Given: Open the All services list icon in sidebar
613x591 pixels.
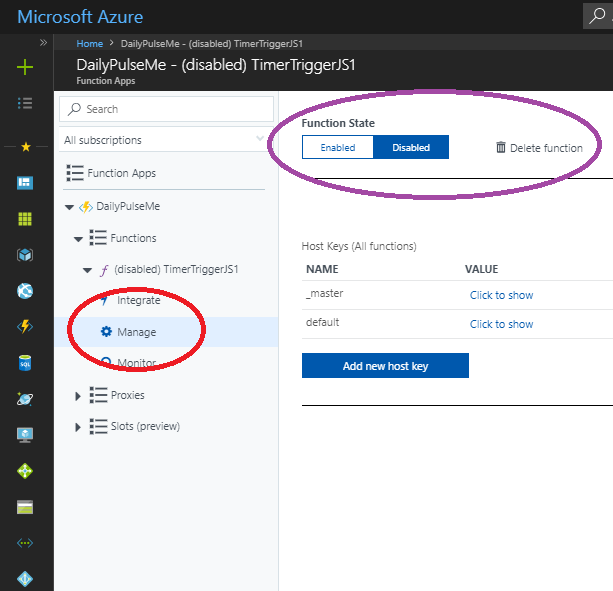Looking at the screenshot, I should [25, 103].
